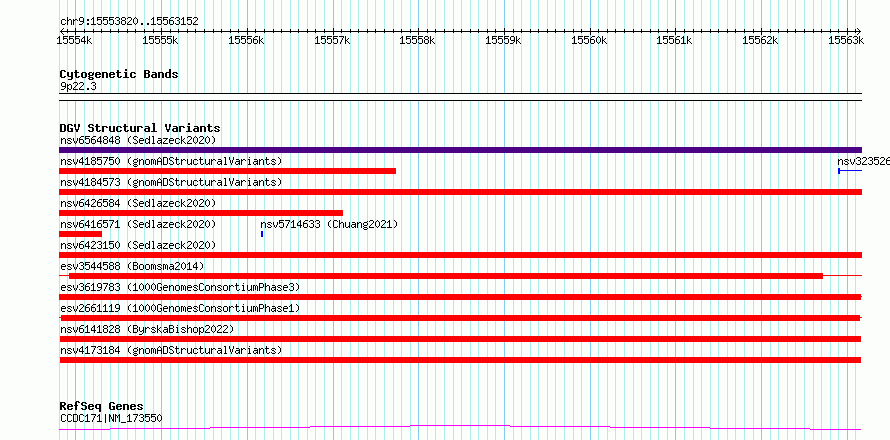Click the Cytogenetic Bands track title
The width and height of the screenshot is (890, 440).
tap(119, 74)
